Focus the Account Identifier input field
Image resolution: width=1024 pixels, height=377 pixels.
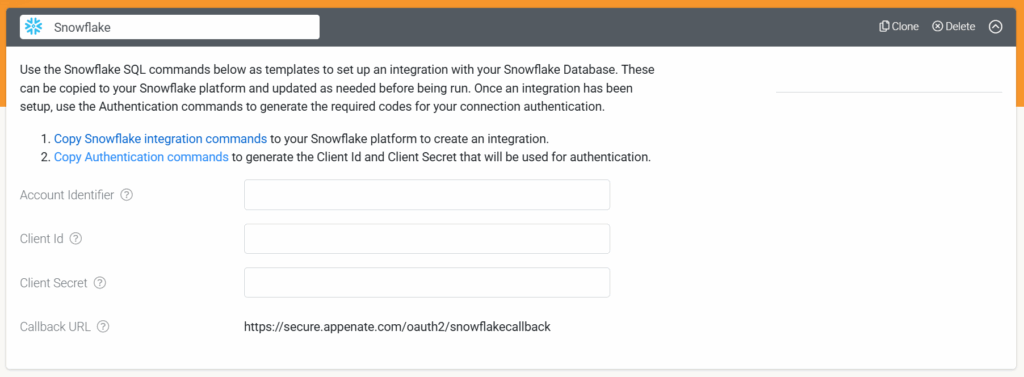pyautogui.click(x=427, y=195)
